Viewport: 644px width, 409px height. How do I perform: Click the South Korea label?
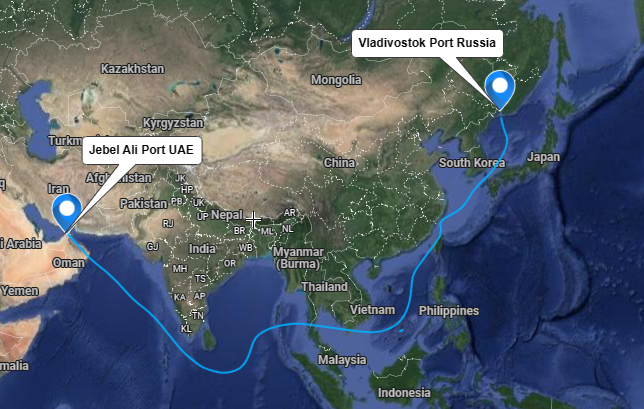[472, 163]
